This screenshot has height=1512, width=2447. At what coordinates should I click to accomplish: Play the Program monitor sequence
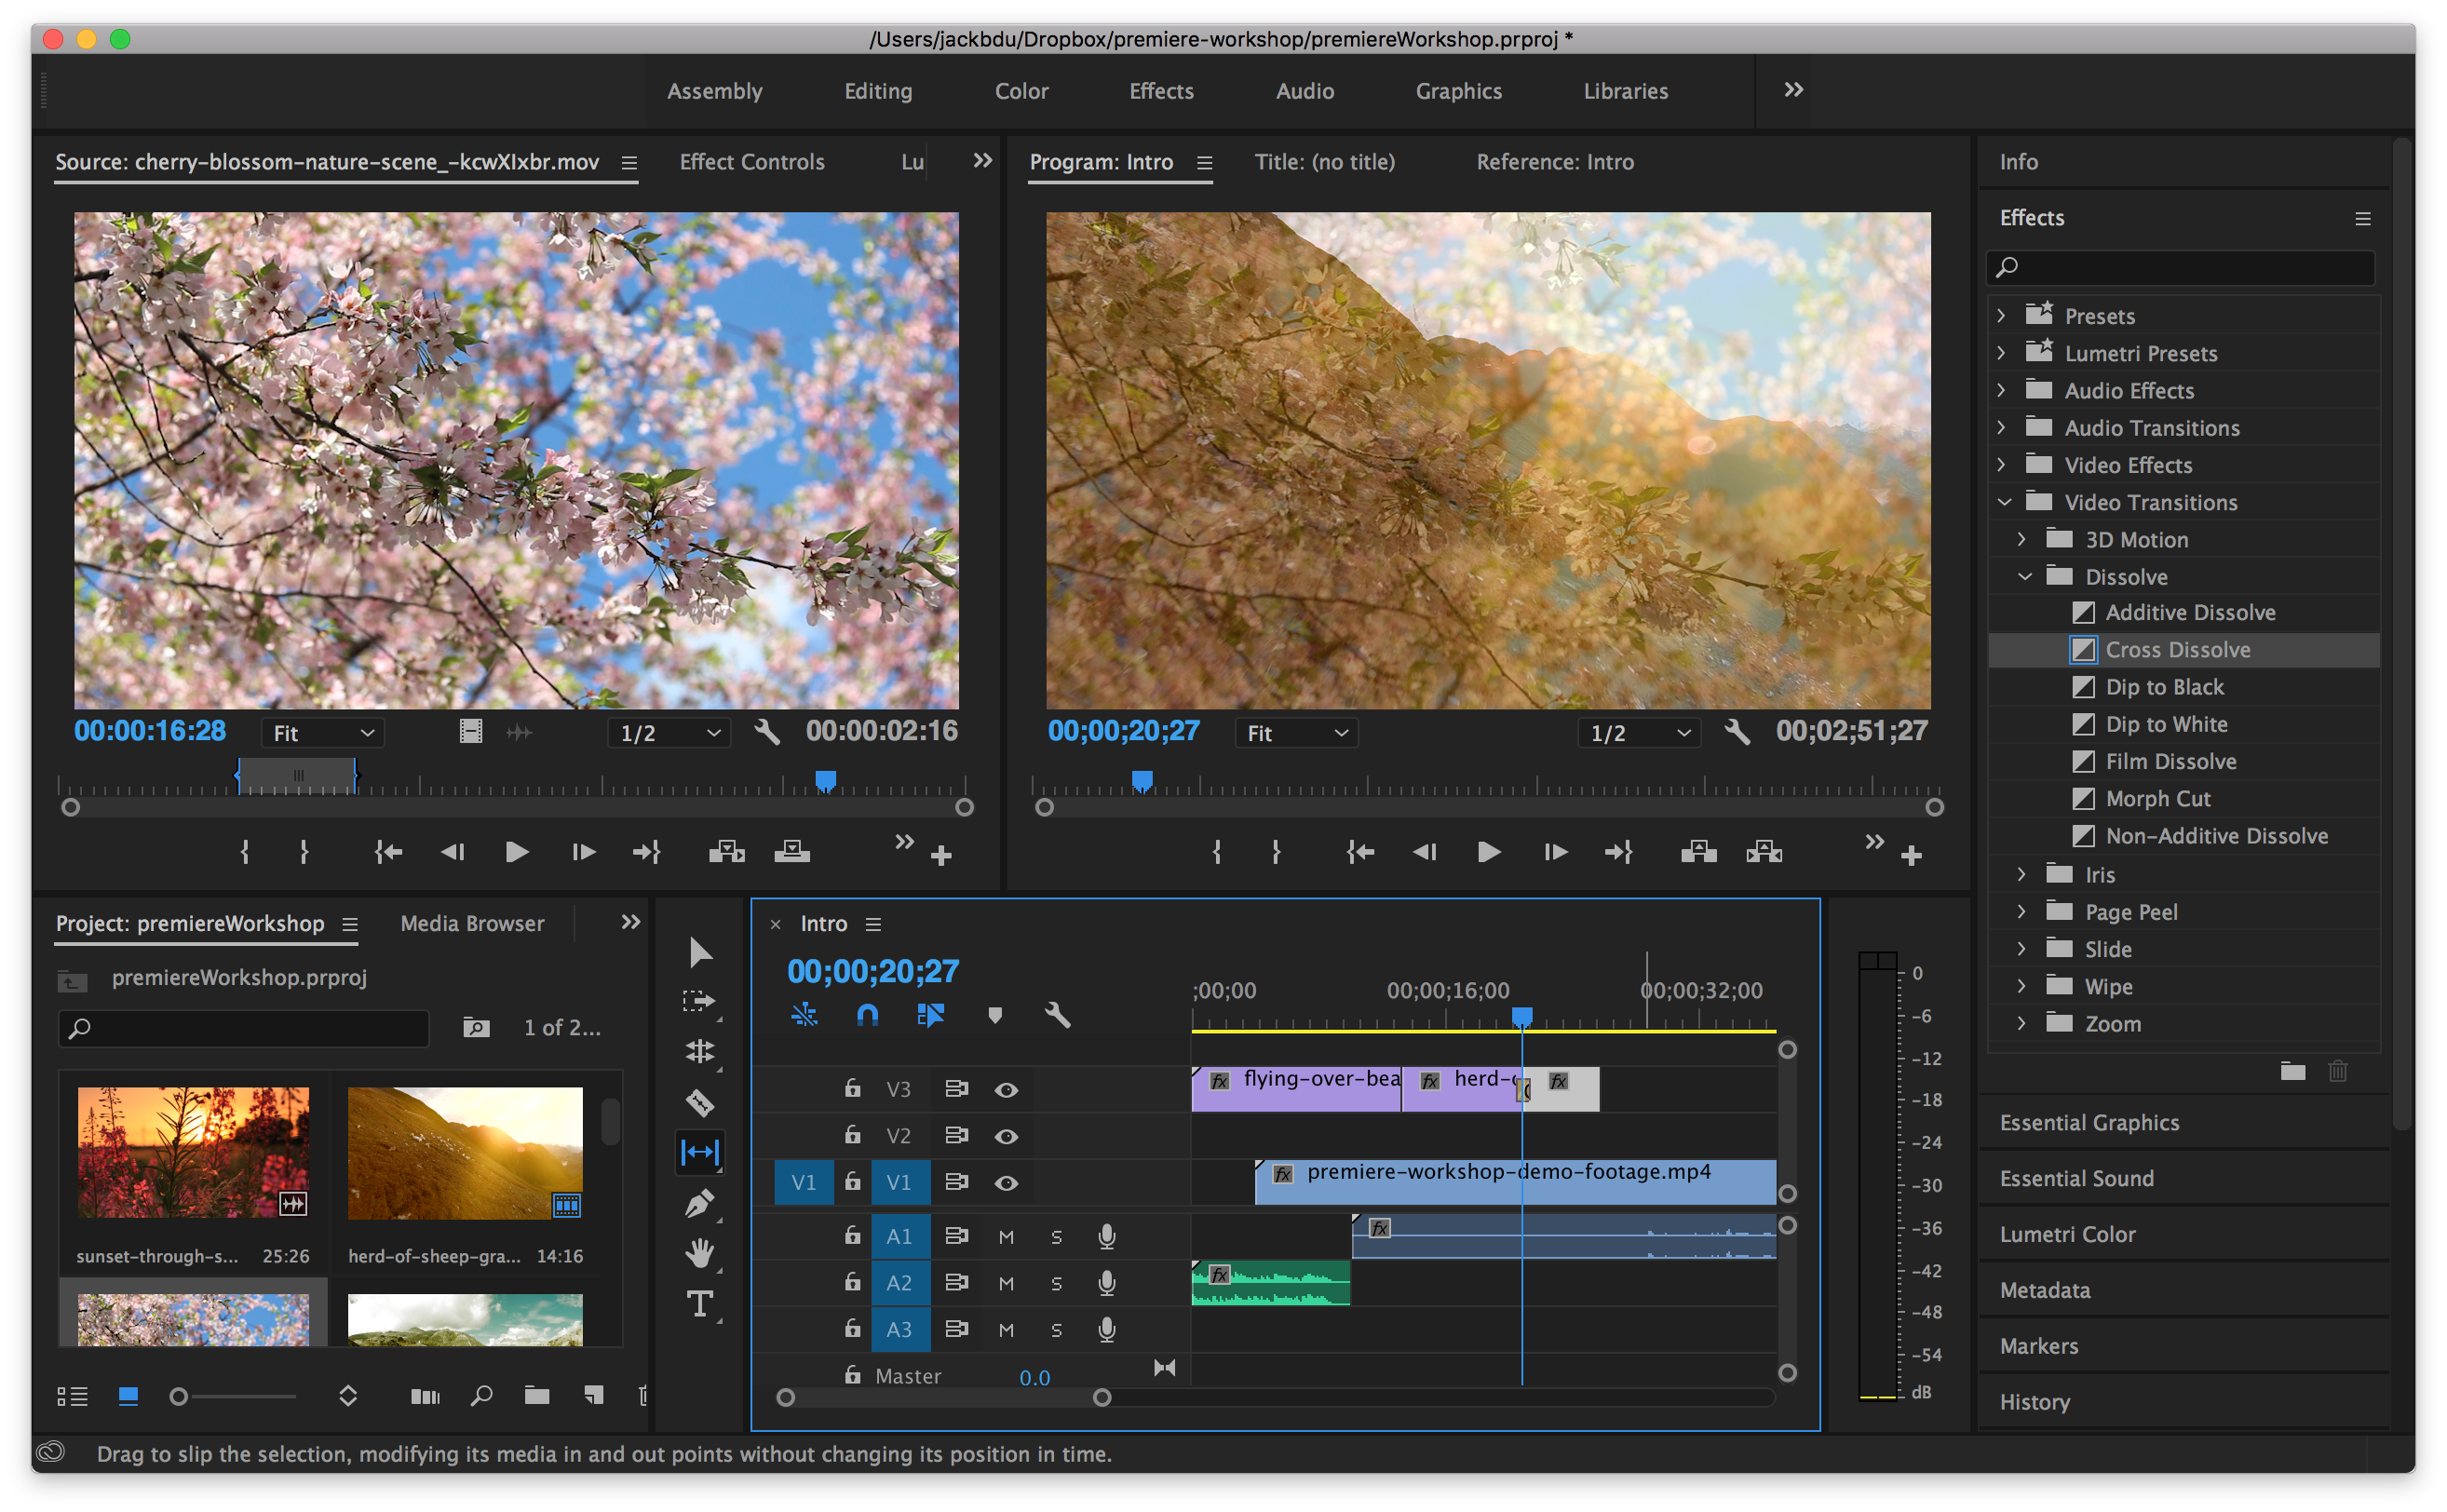1488,852
